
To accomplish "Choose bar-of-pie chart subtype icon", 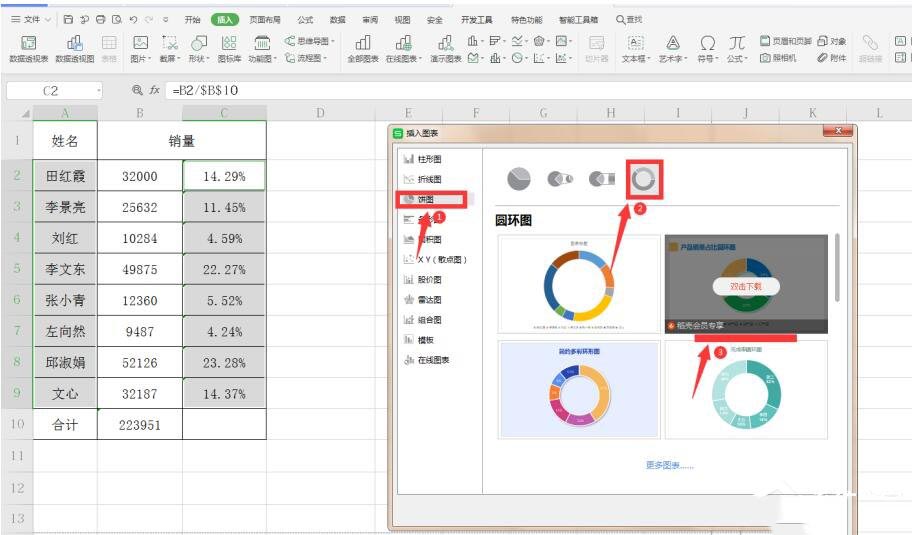I will (x=601, y=179).
